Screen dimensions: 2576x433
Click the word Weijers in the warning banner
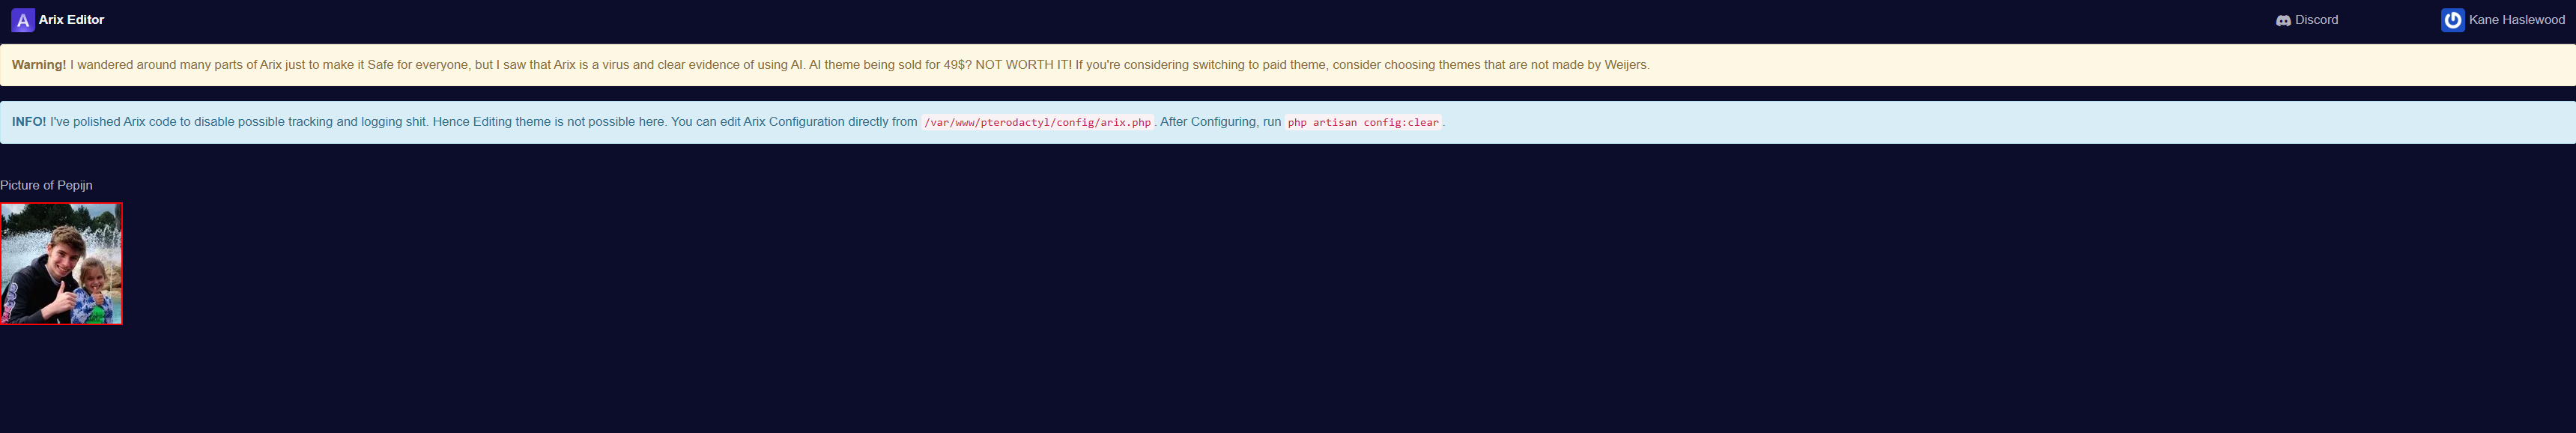coord(1625,65)
